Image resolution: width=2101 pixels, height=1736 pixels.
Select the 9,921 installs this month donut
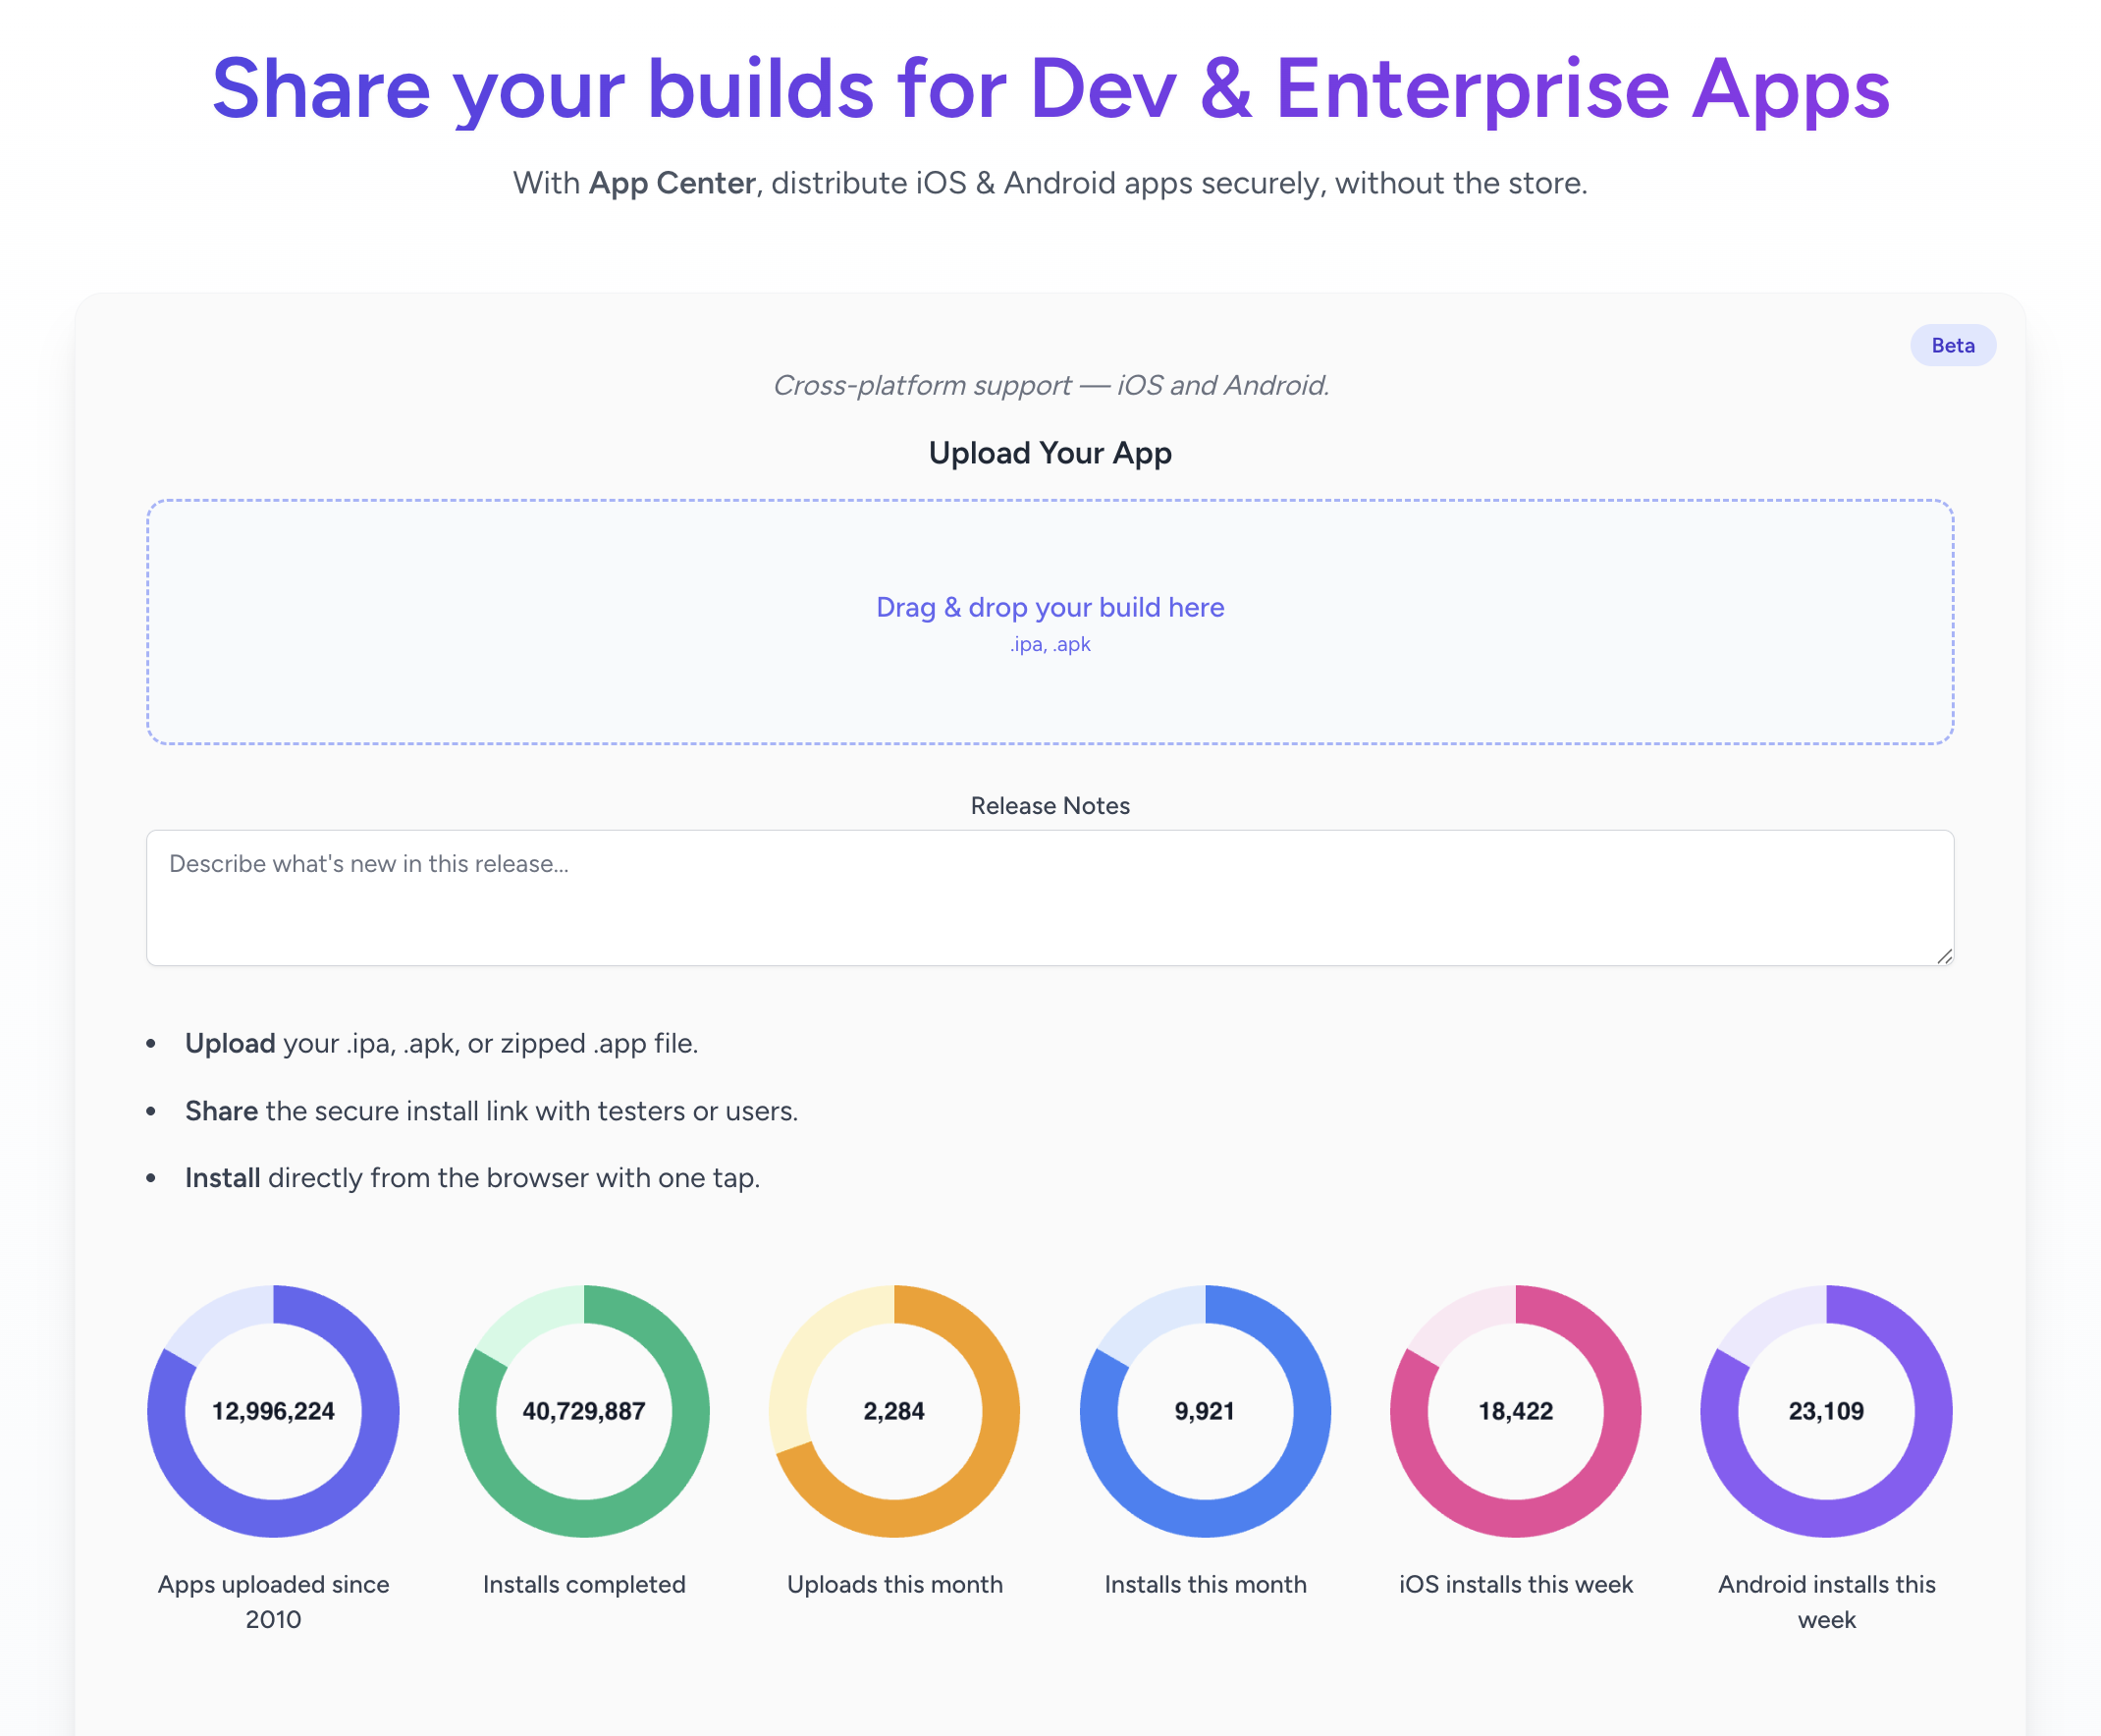tap(1205, 1411)
